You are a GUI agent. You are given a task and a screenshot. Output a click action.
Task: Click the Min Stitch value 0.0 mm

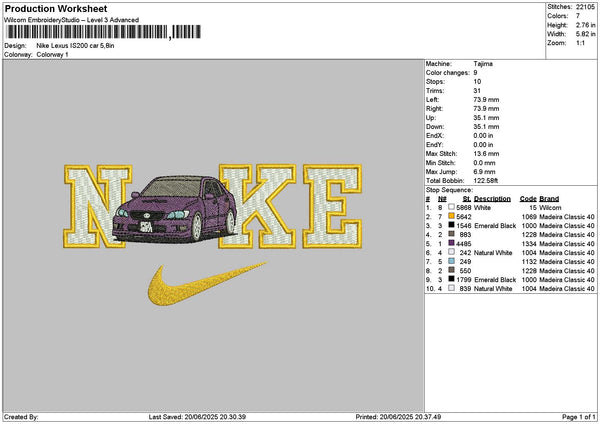pyautogui.click(x=484, y=163)
